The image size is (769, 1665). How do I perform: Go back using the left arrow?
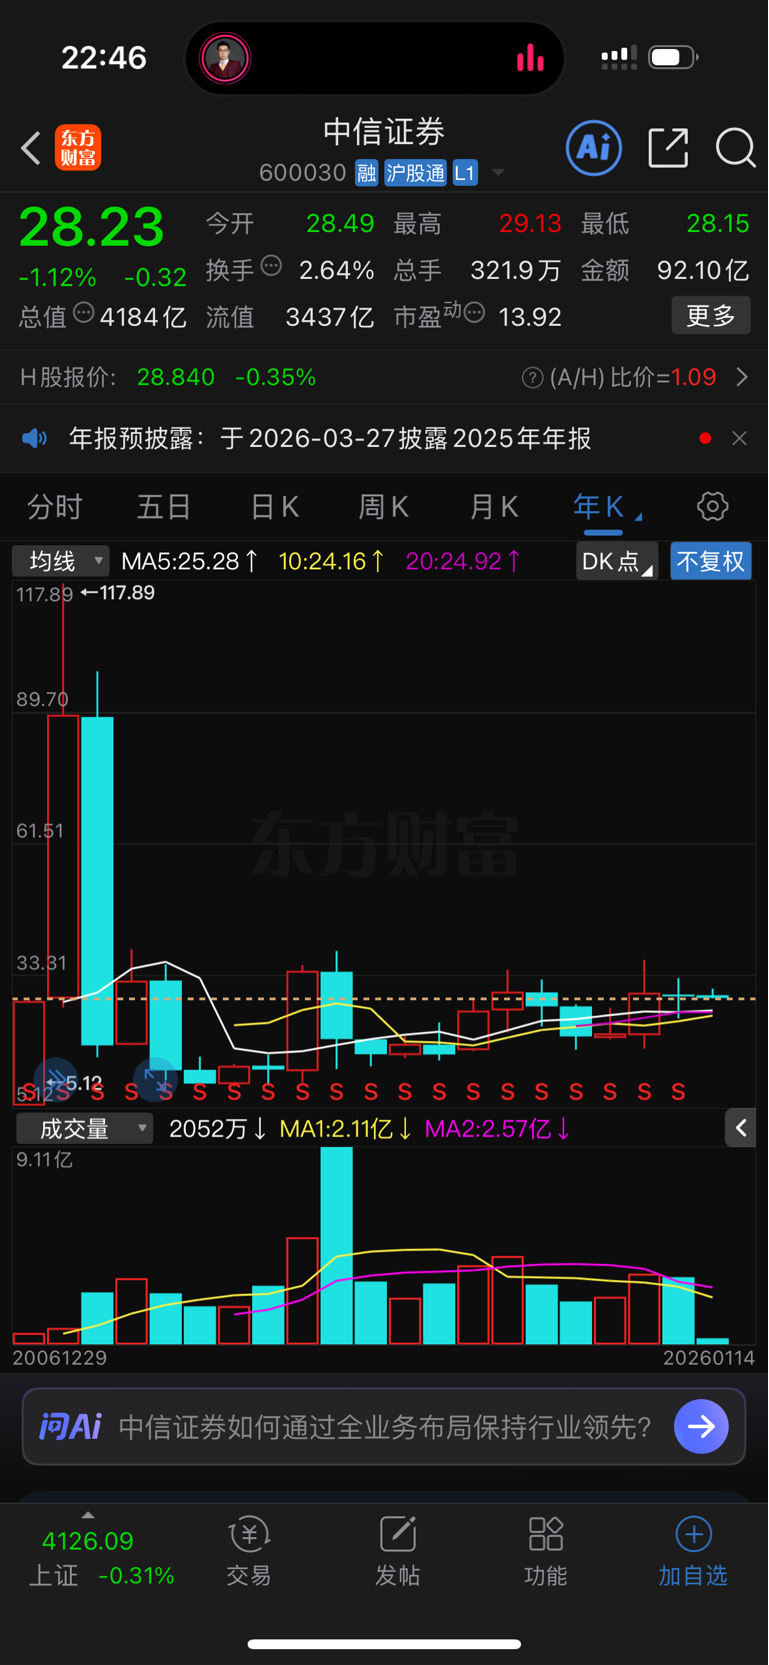pos(31,149)
